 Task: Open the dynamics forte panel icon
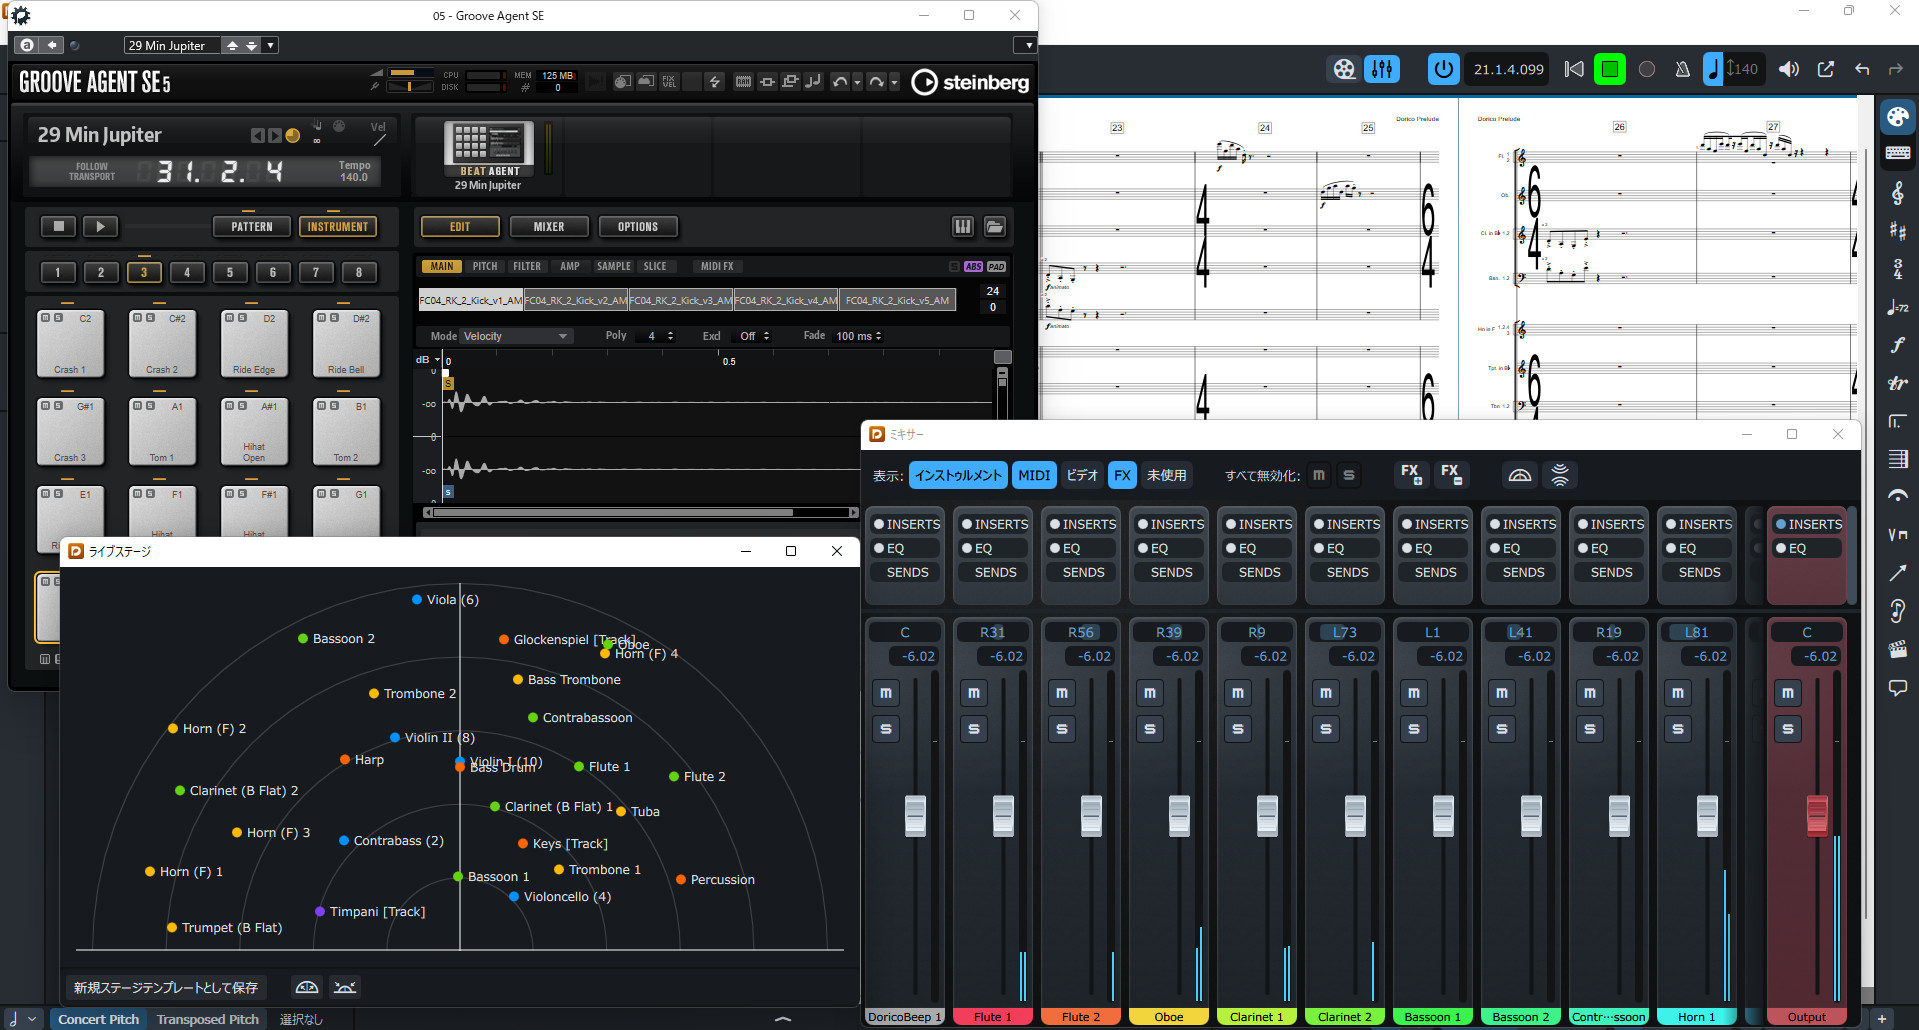[x=1897, y=345]
